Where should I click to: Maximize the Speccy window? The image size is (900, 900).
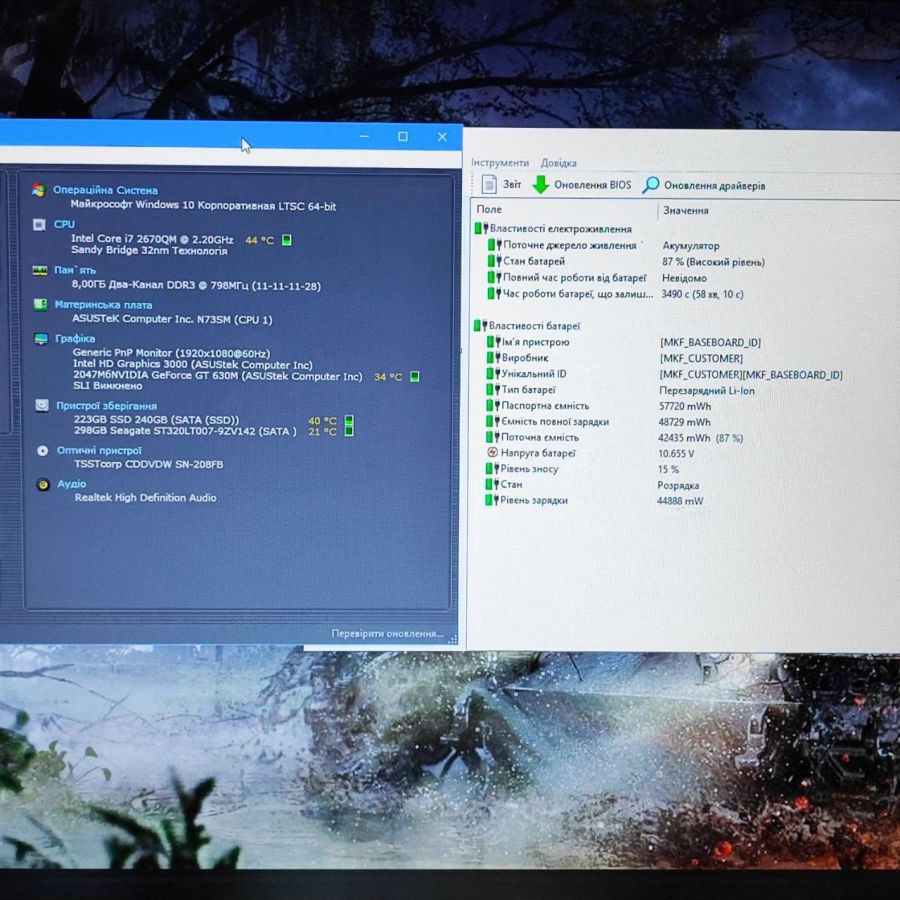tap(403, 137)
